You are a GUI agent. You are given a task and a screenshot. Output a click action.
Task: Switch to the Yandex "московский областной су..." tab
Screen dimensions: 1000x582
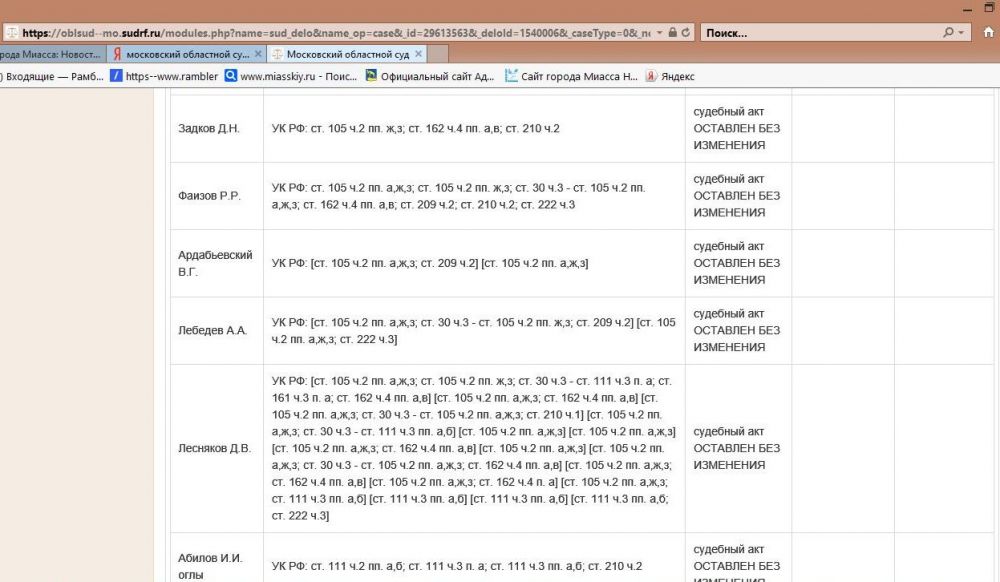point(180,54)
